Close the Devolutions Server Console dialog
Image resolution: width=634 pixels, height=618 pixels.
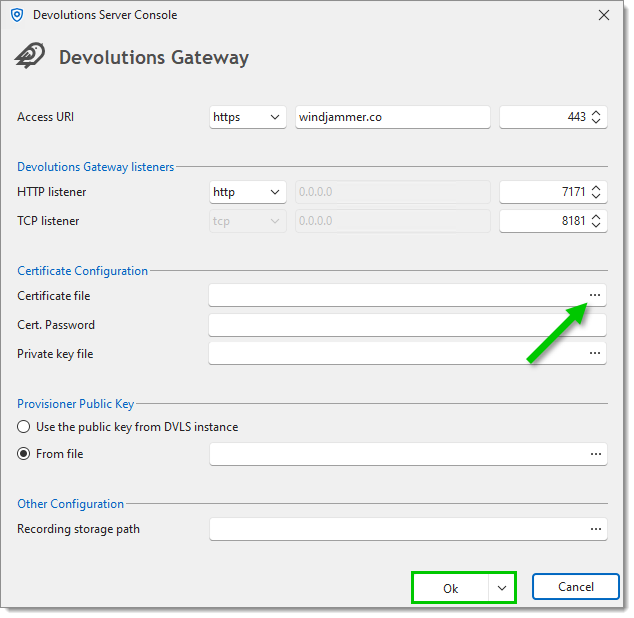click(x=604, y=15)
